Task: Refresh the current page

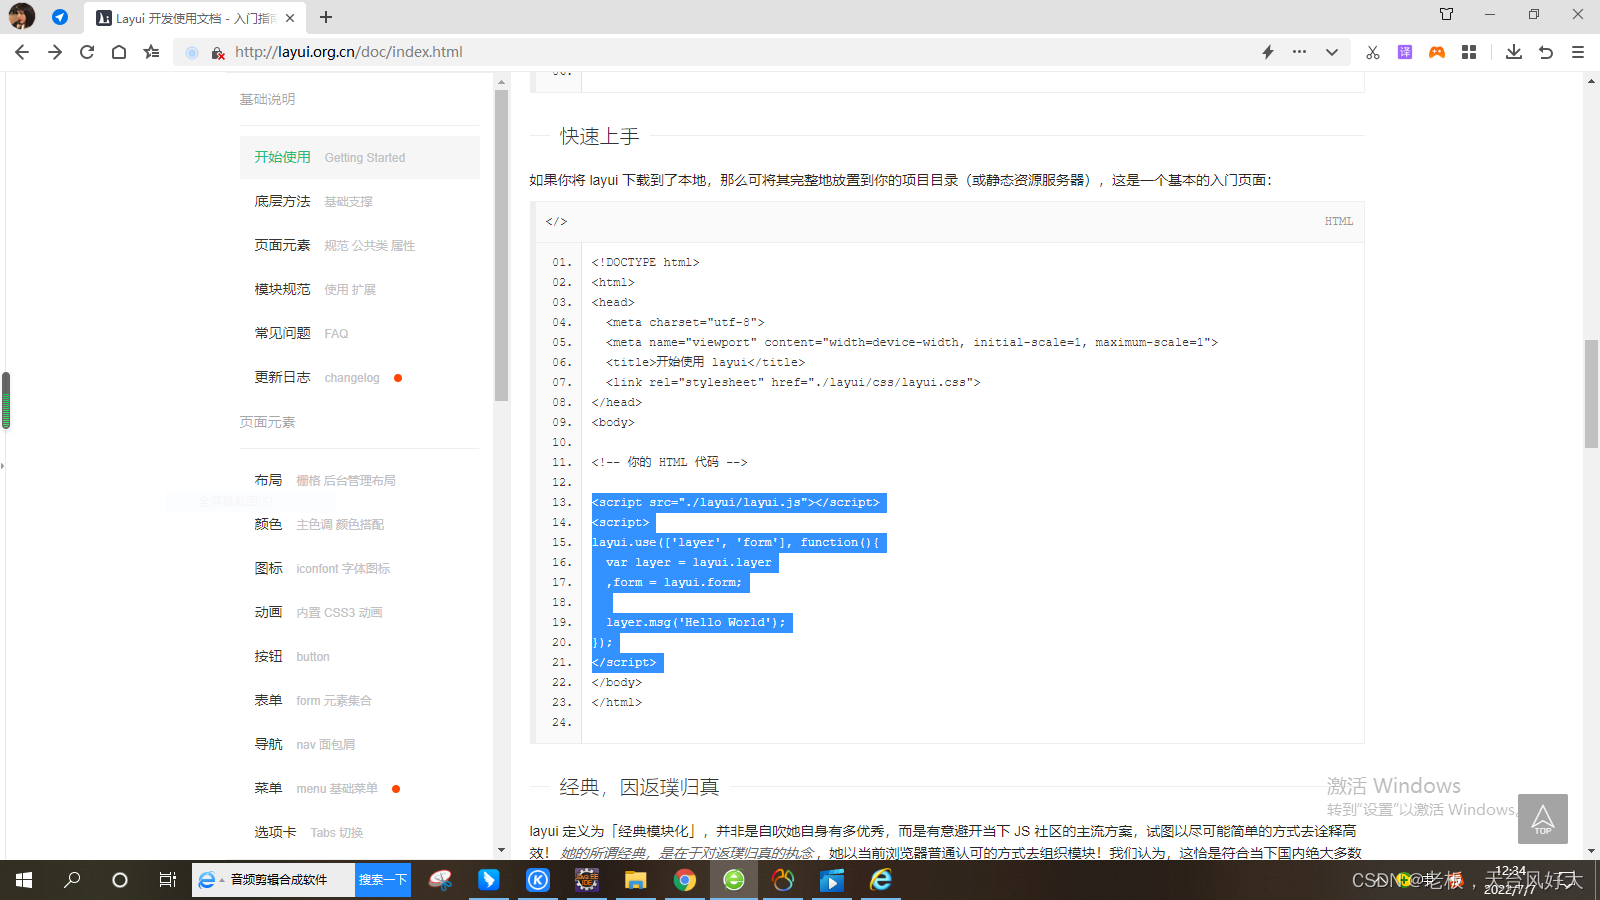Action: [86, 51]
